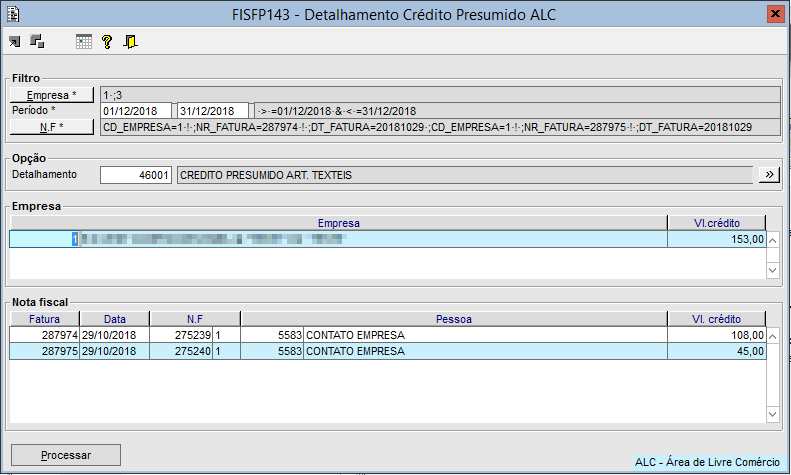This screenshot has width=791, height=475.
Task: Click the first arrow icon in toolbar
Action: coord(14,41)
